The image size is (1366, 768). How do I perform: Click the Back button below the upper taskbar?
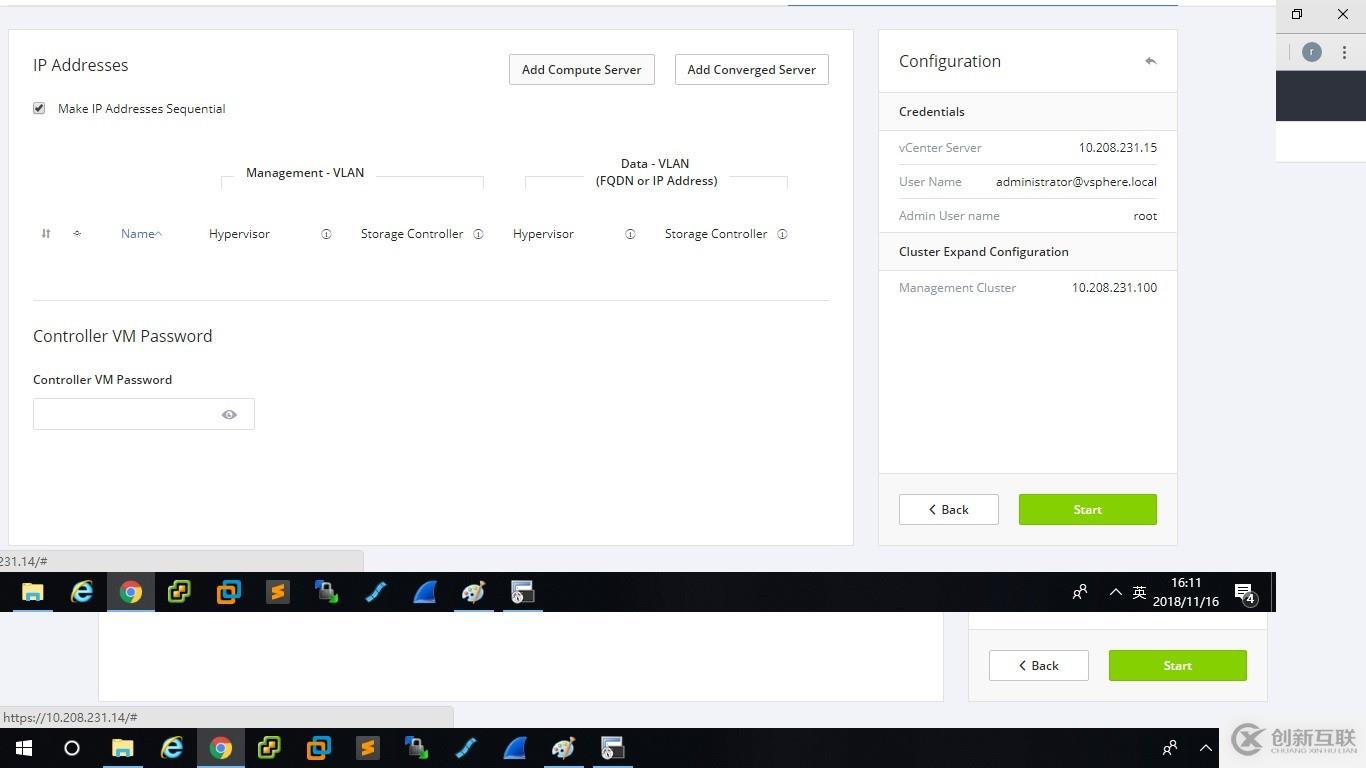(1039, 665)
